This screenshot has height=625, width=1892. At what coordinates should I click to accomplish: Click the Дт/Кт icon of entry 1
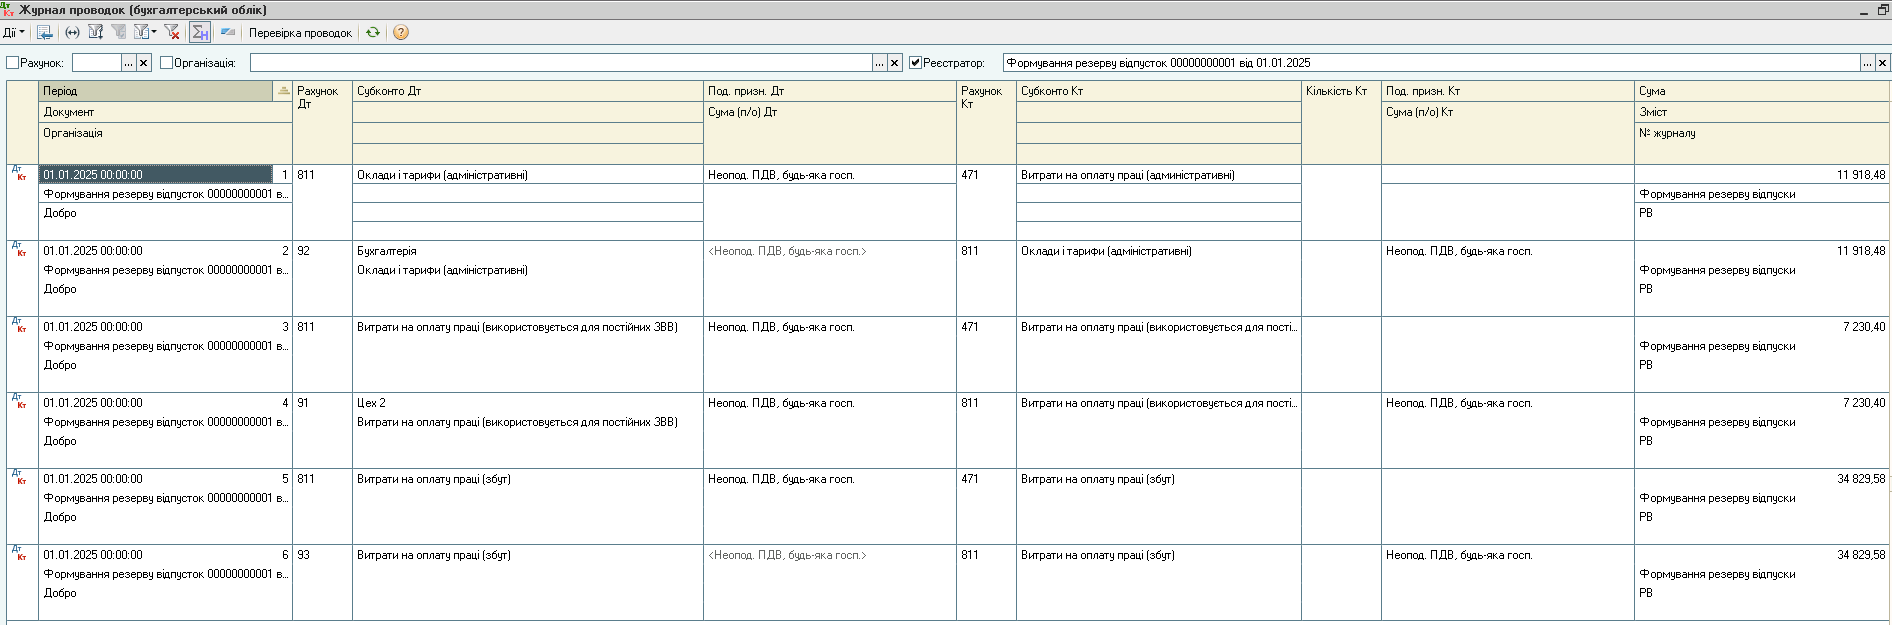19,174
